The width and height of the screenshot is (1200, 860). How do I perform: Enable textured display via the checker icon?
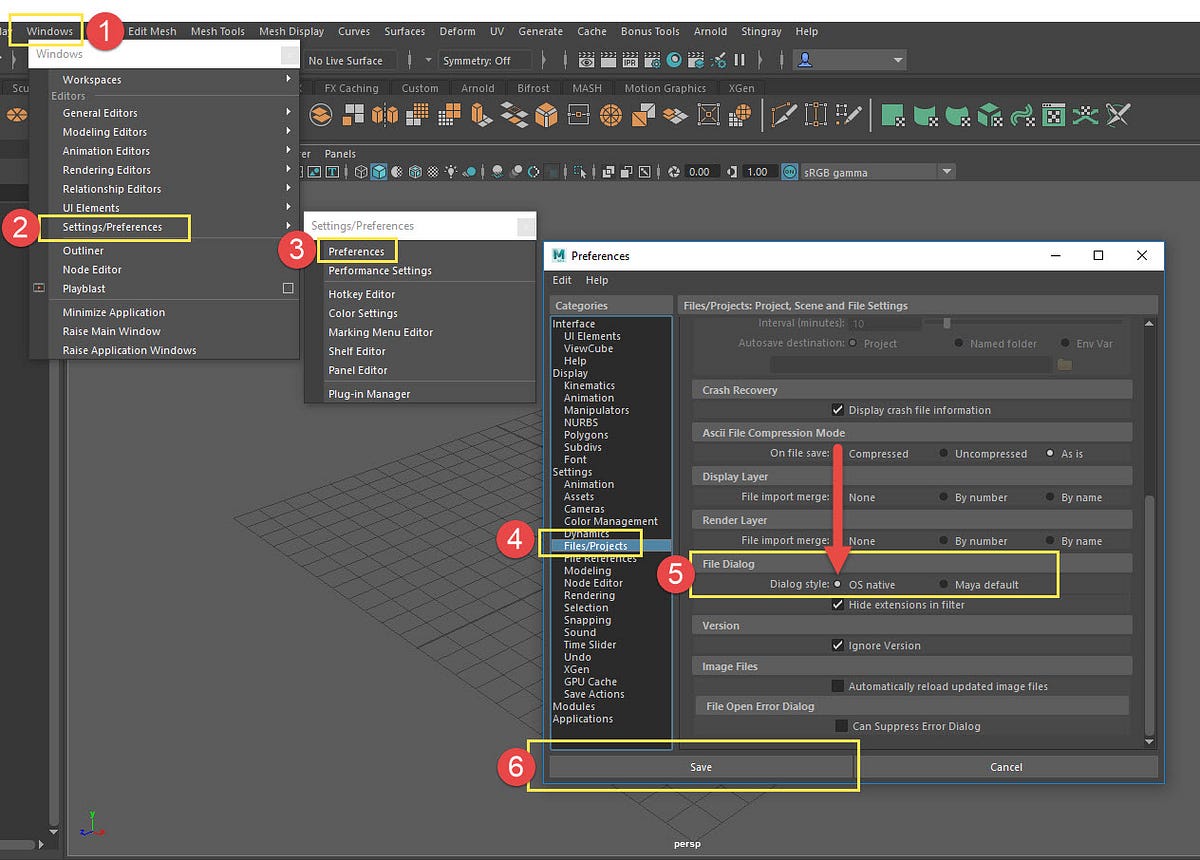(432, 171)
